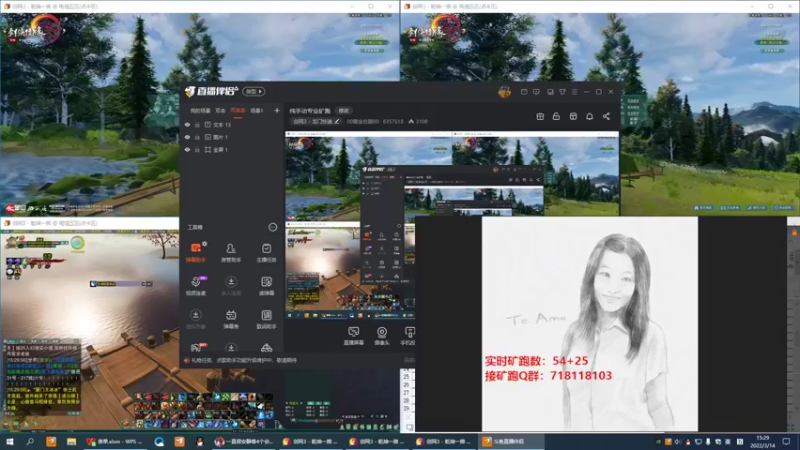The height and width of the screenshot is (450, 800).
Task: Add 手机投屏 phone source
Action: pos(408,336)
